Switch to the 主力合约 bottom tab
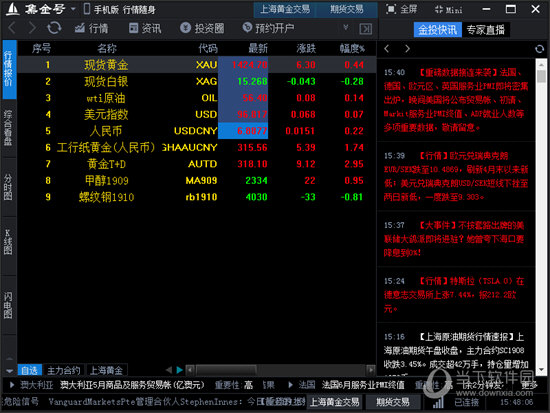Viewport: 550px width, 413px height. [63, 370]
